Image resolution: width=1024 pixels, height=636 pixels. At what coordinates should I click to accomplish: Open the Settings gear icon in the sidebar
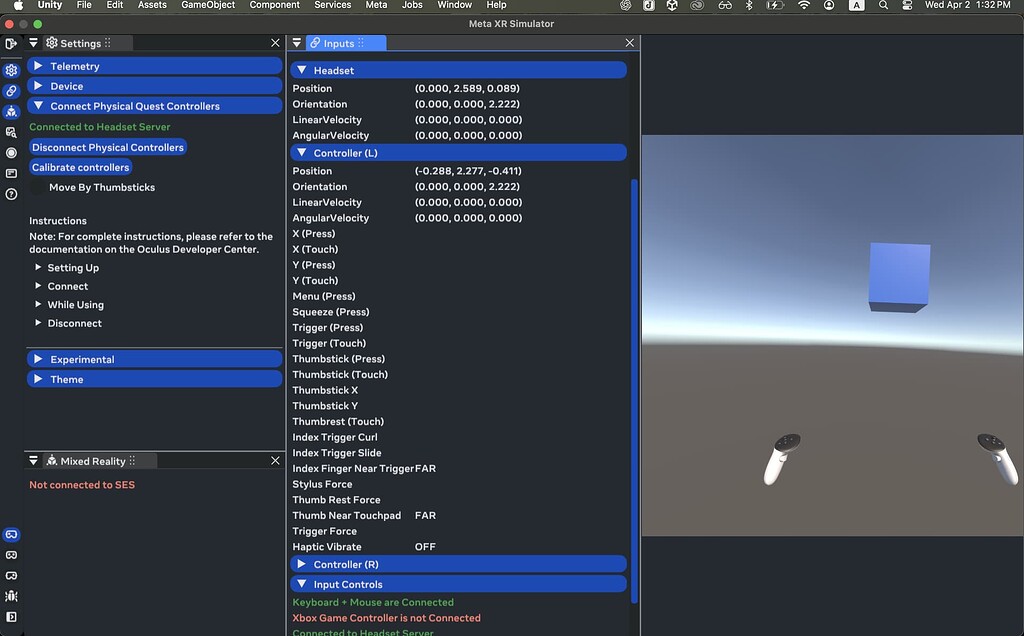coord(11,72)
